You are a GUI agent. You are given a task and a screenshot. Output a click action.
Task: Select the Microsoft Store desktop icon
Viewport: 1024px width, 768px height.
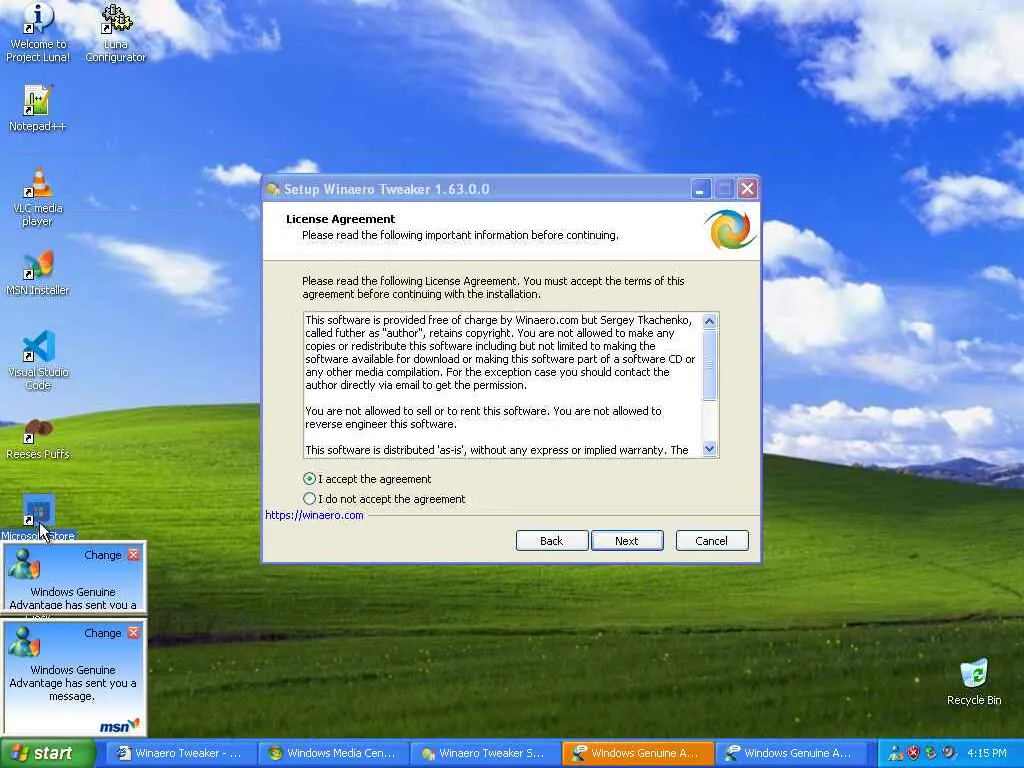coord(38,519)
